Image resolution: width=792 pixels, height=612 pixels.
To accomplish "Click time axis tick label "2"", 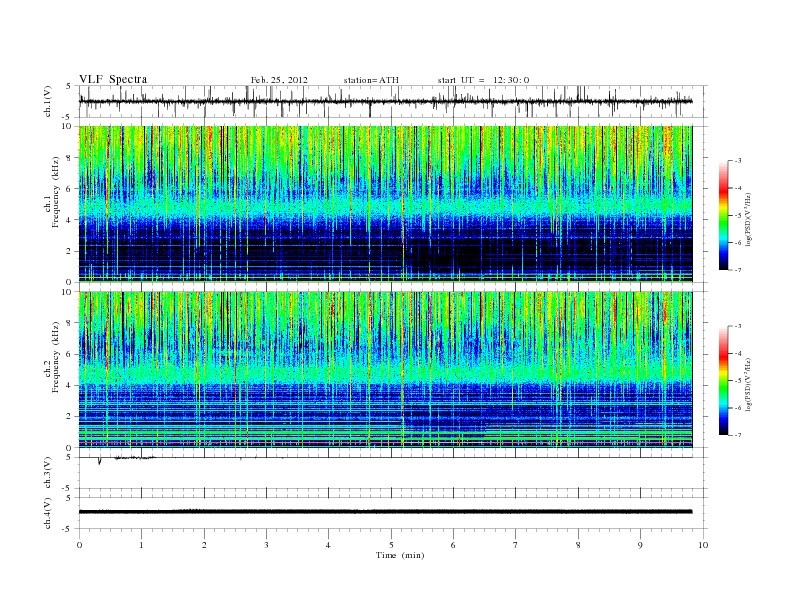I will (204, 545).
